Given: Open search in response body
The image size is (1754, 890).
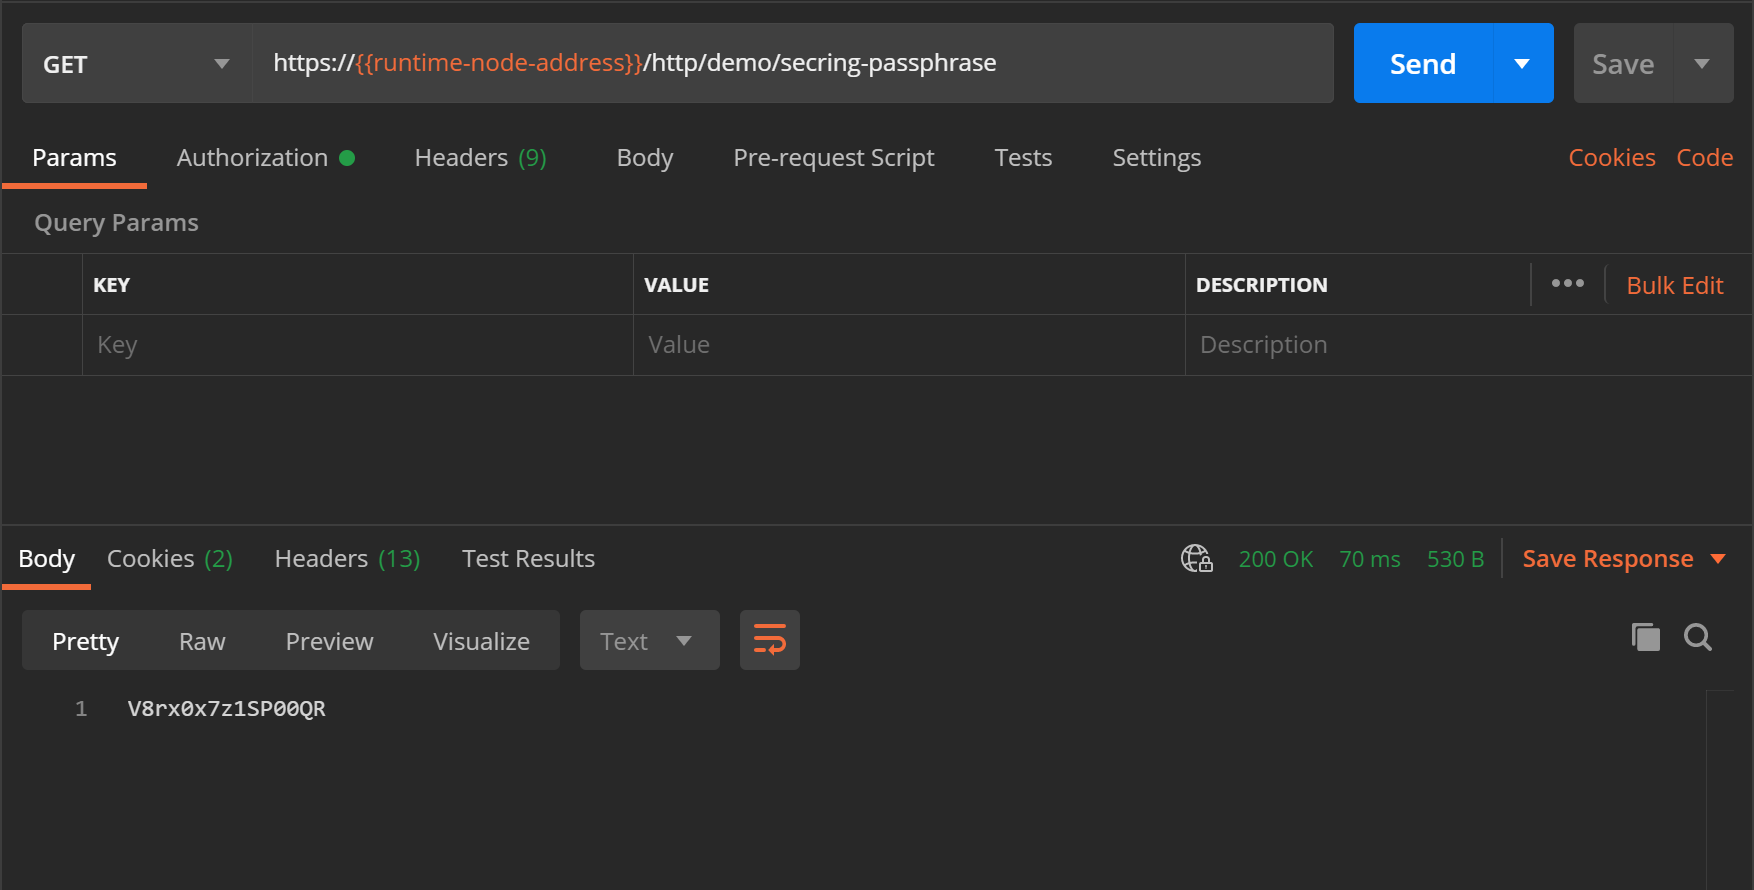Looking at the screenshot, I should click(1697, 637).
